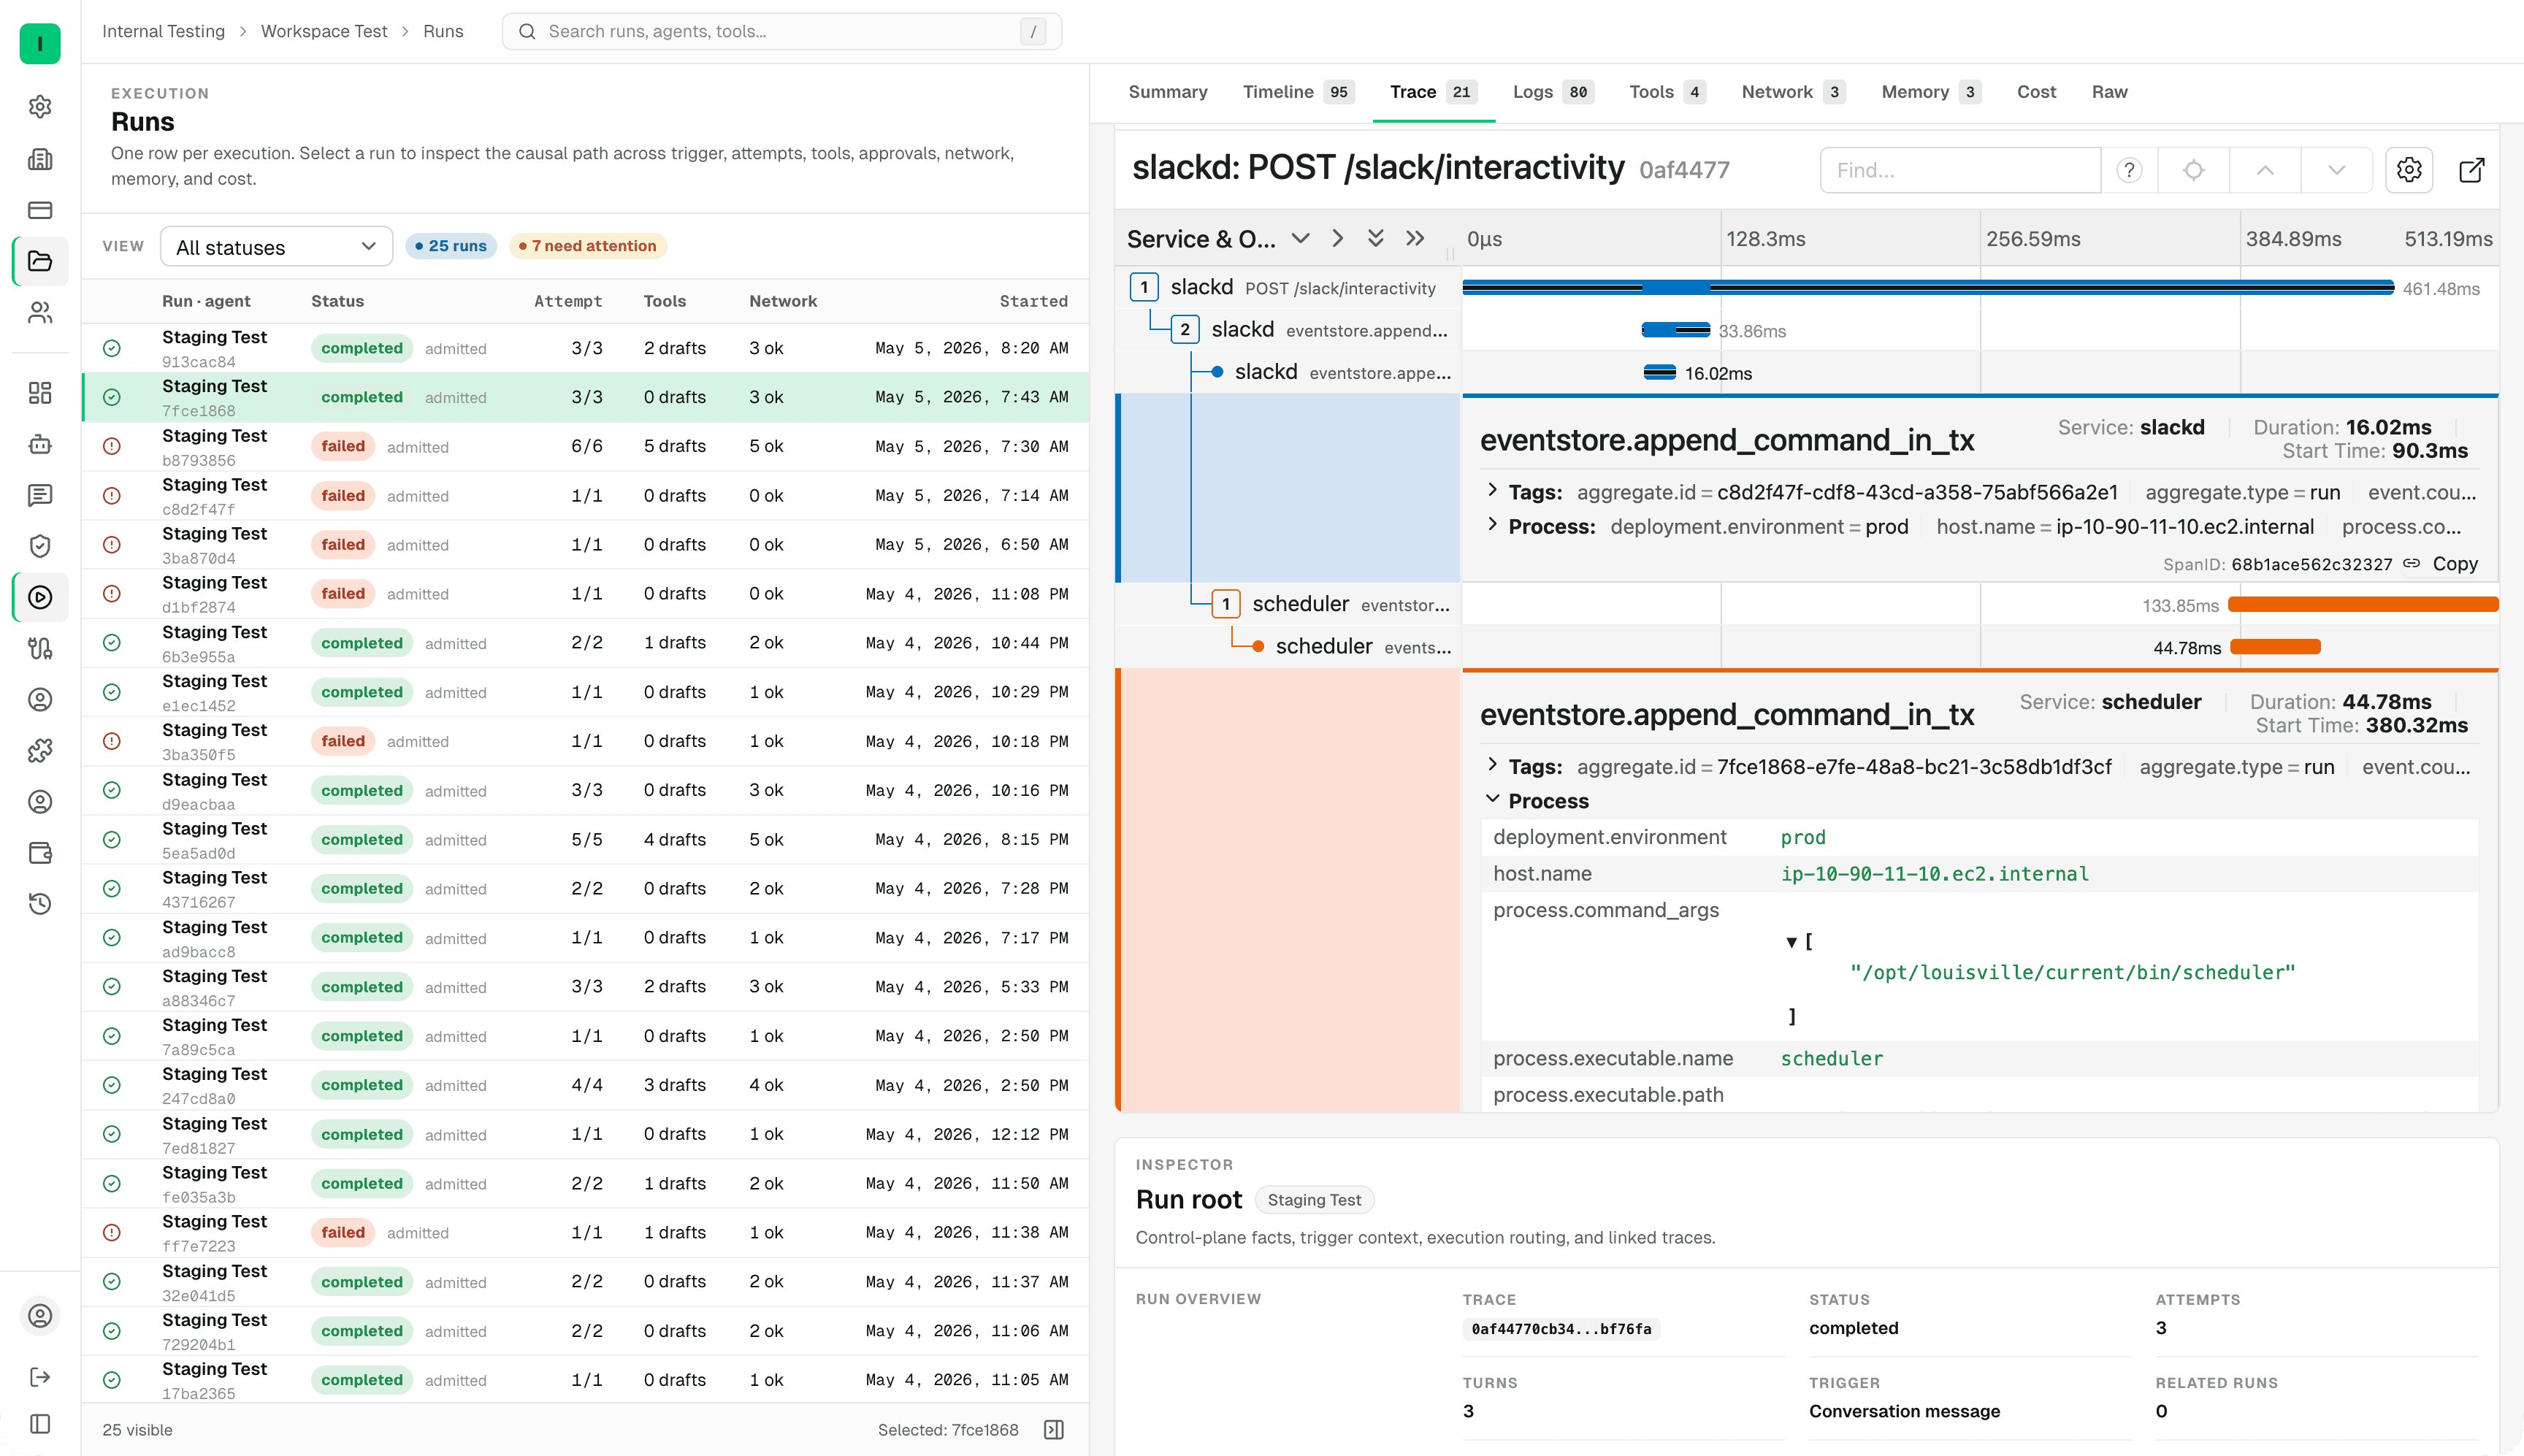The image size is (2524, 1456).
Task: Select run row 913cac84 completed
Action: (x=585, y=348)
